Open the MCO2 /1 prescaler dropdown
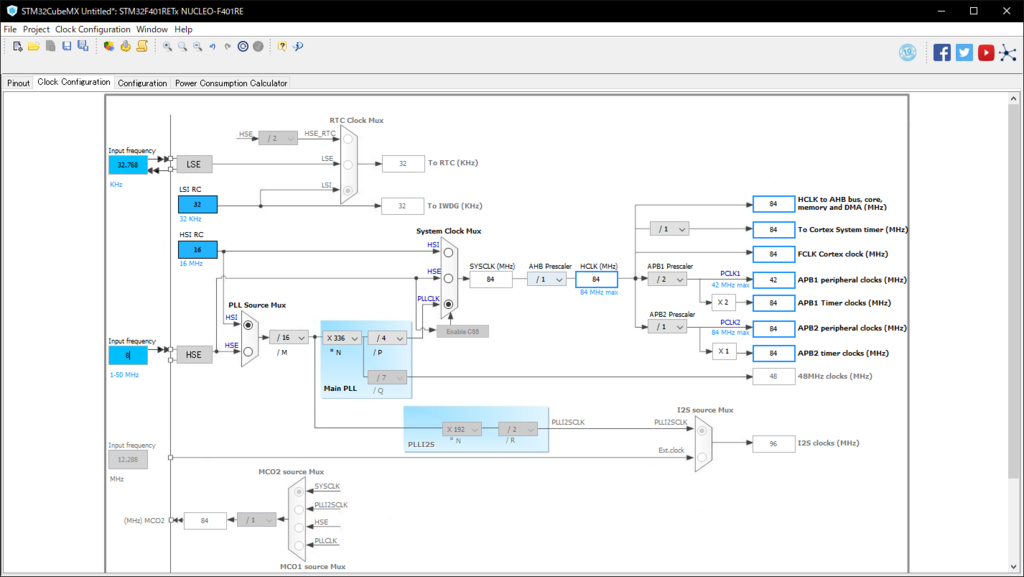 [x=257, y=520]
